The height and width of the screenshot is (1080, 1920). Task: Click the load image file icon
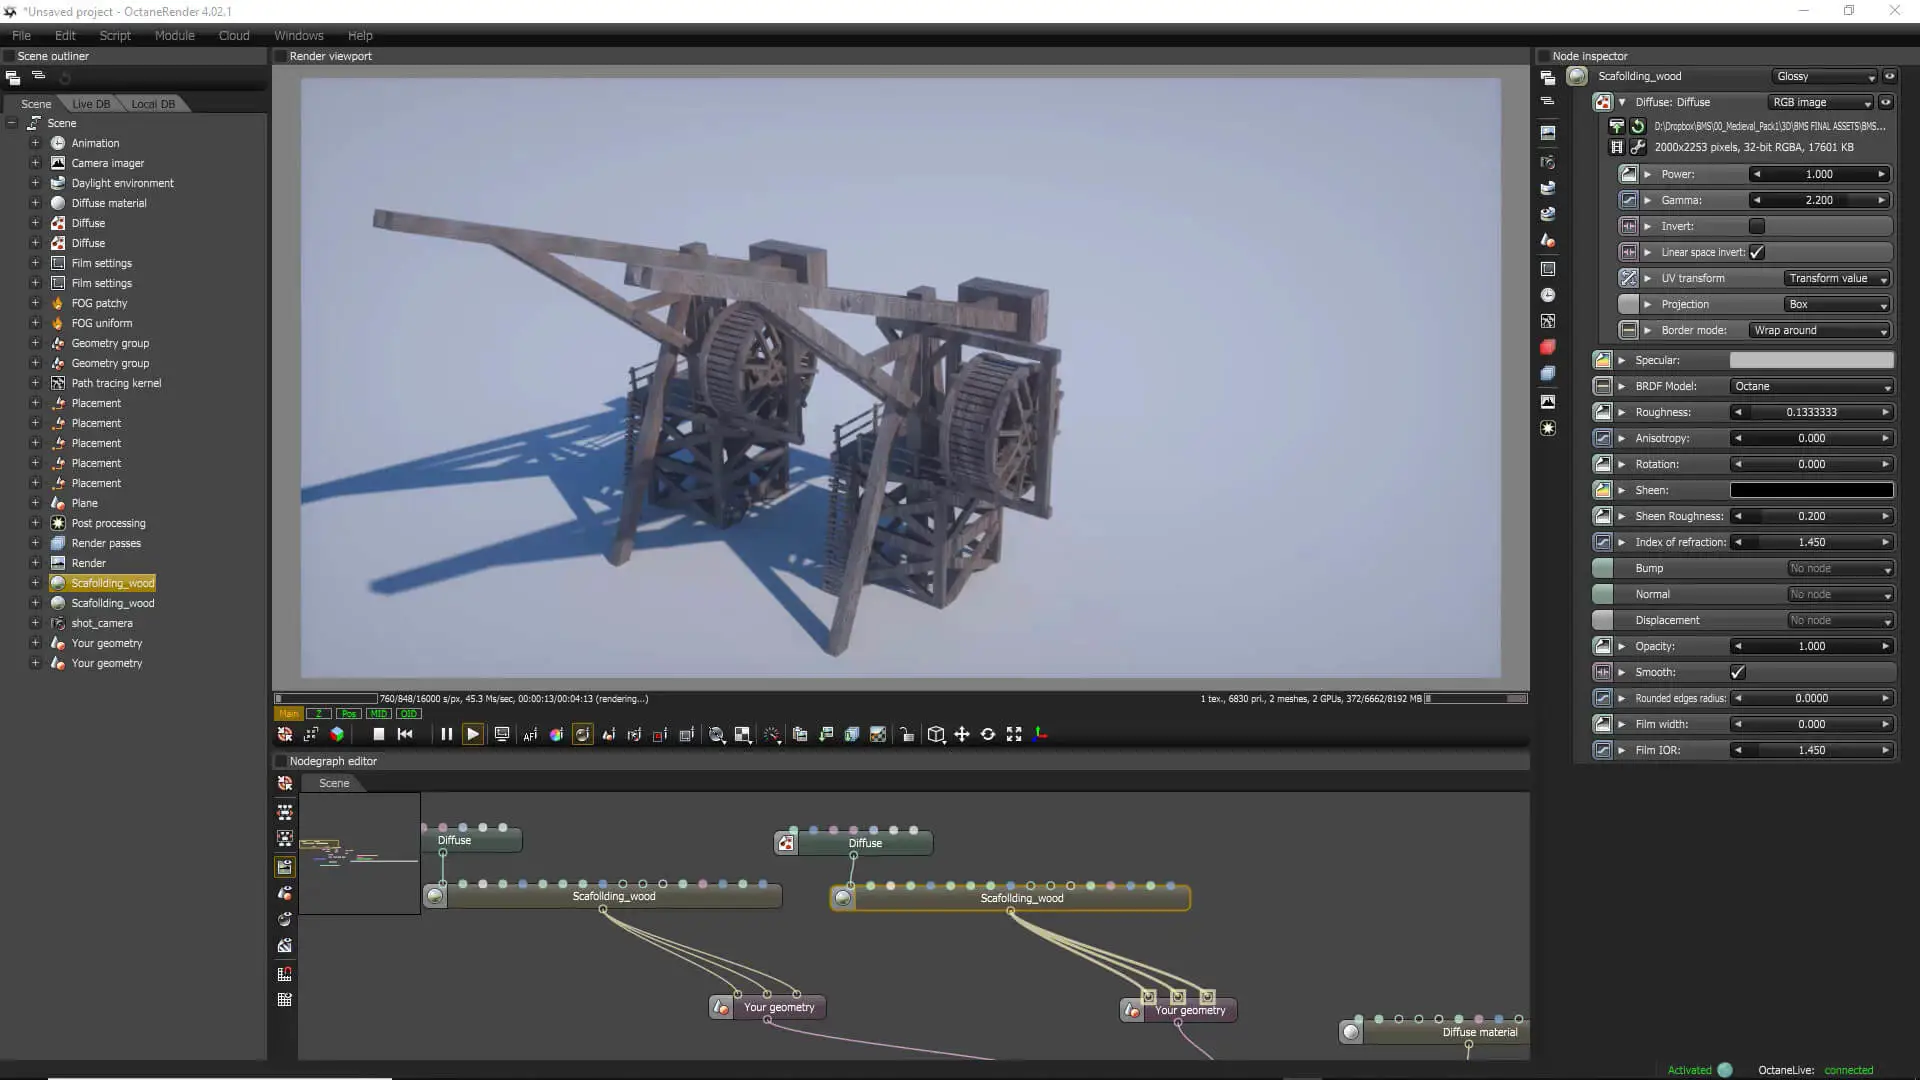1616,126
